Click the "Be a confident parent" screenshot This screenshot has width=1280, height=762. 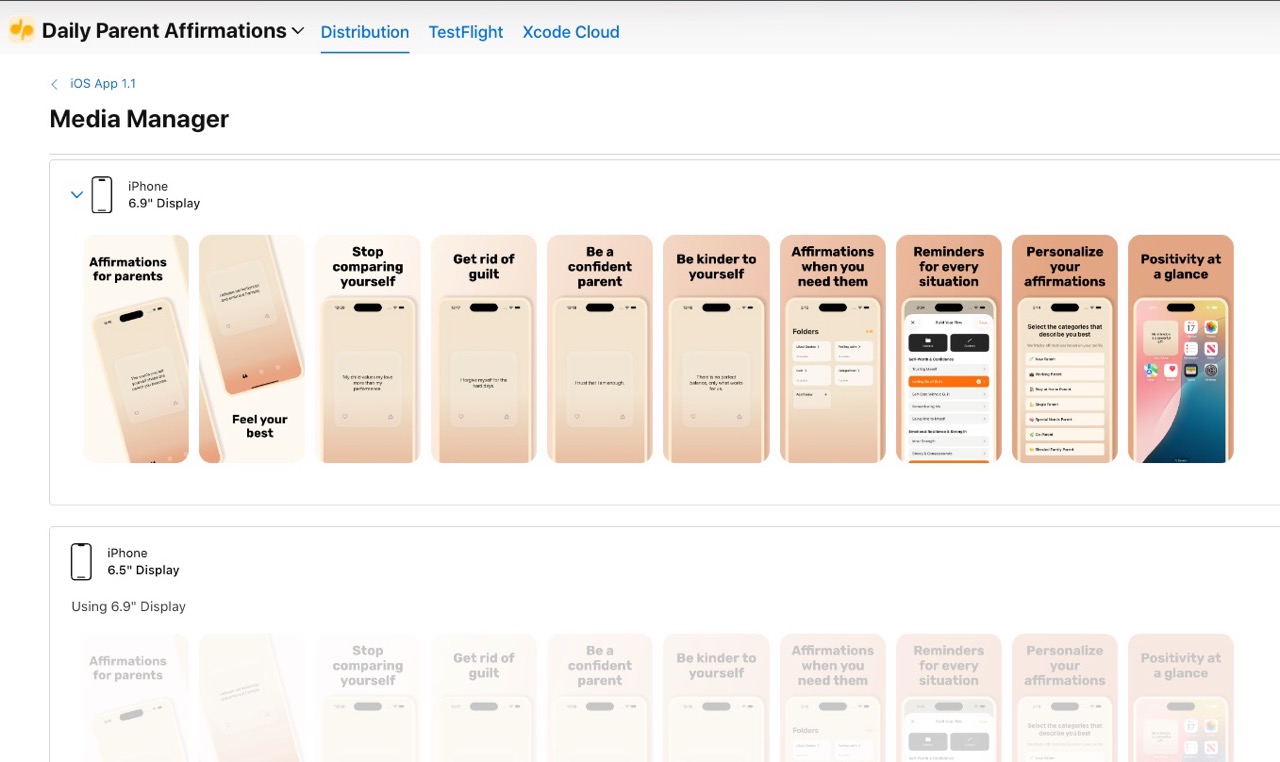(x=600, y=349)
